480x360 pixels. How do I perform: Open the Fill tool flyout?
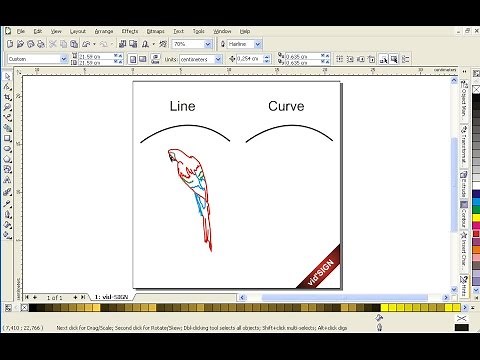pyautogui.click(x=7, y=225)
